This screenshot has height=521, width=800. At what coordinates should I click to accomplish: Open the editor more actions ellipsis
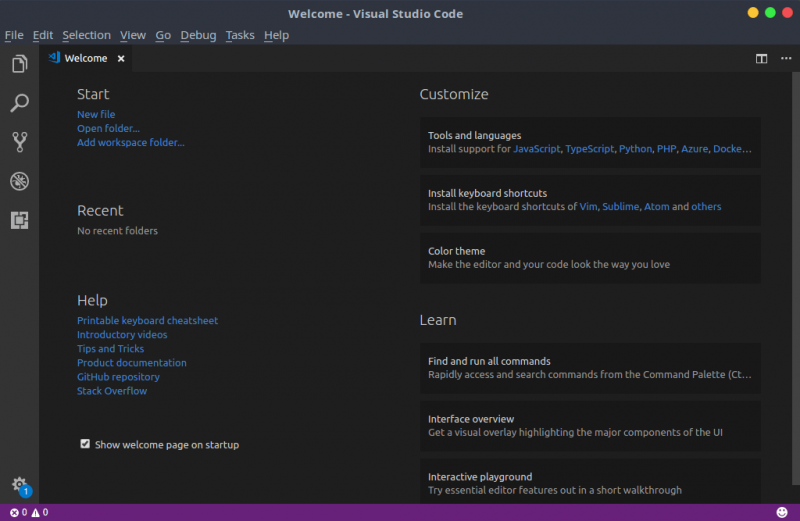(786, 59)
